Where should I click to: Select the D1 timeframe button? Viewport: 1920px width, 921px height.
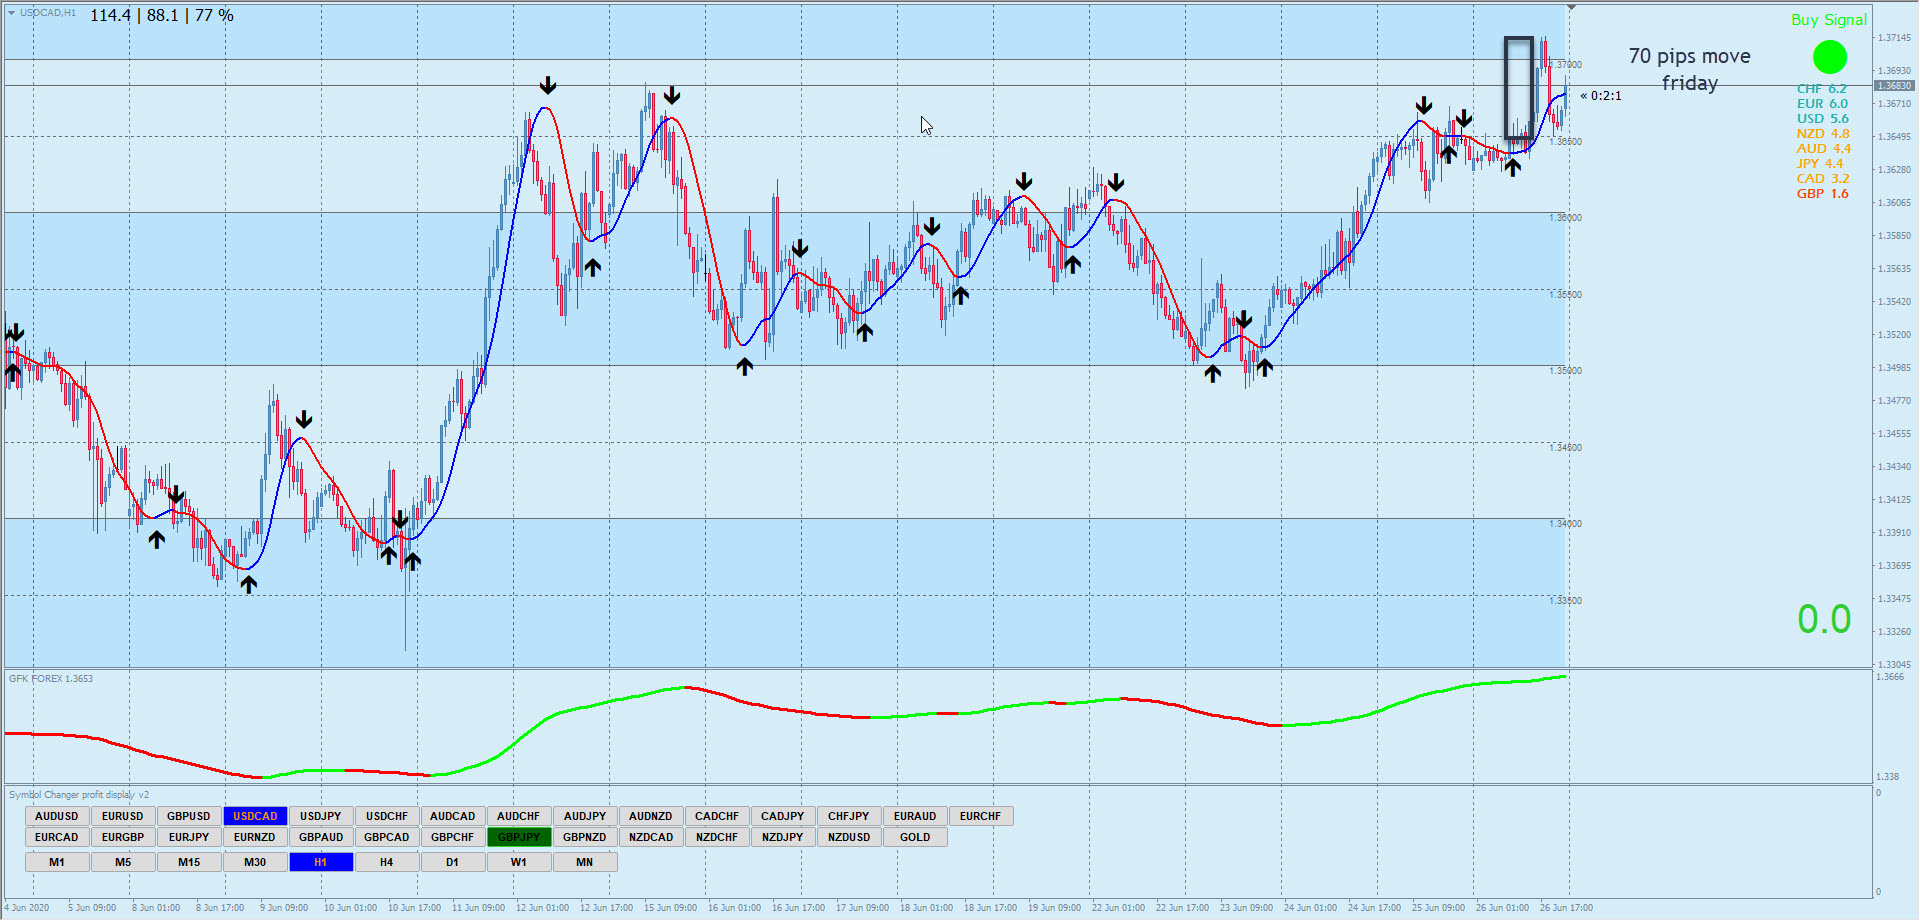coord(453,862)
